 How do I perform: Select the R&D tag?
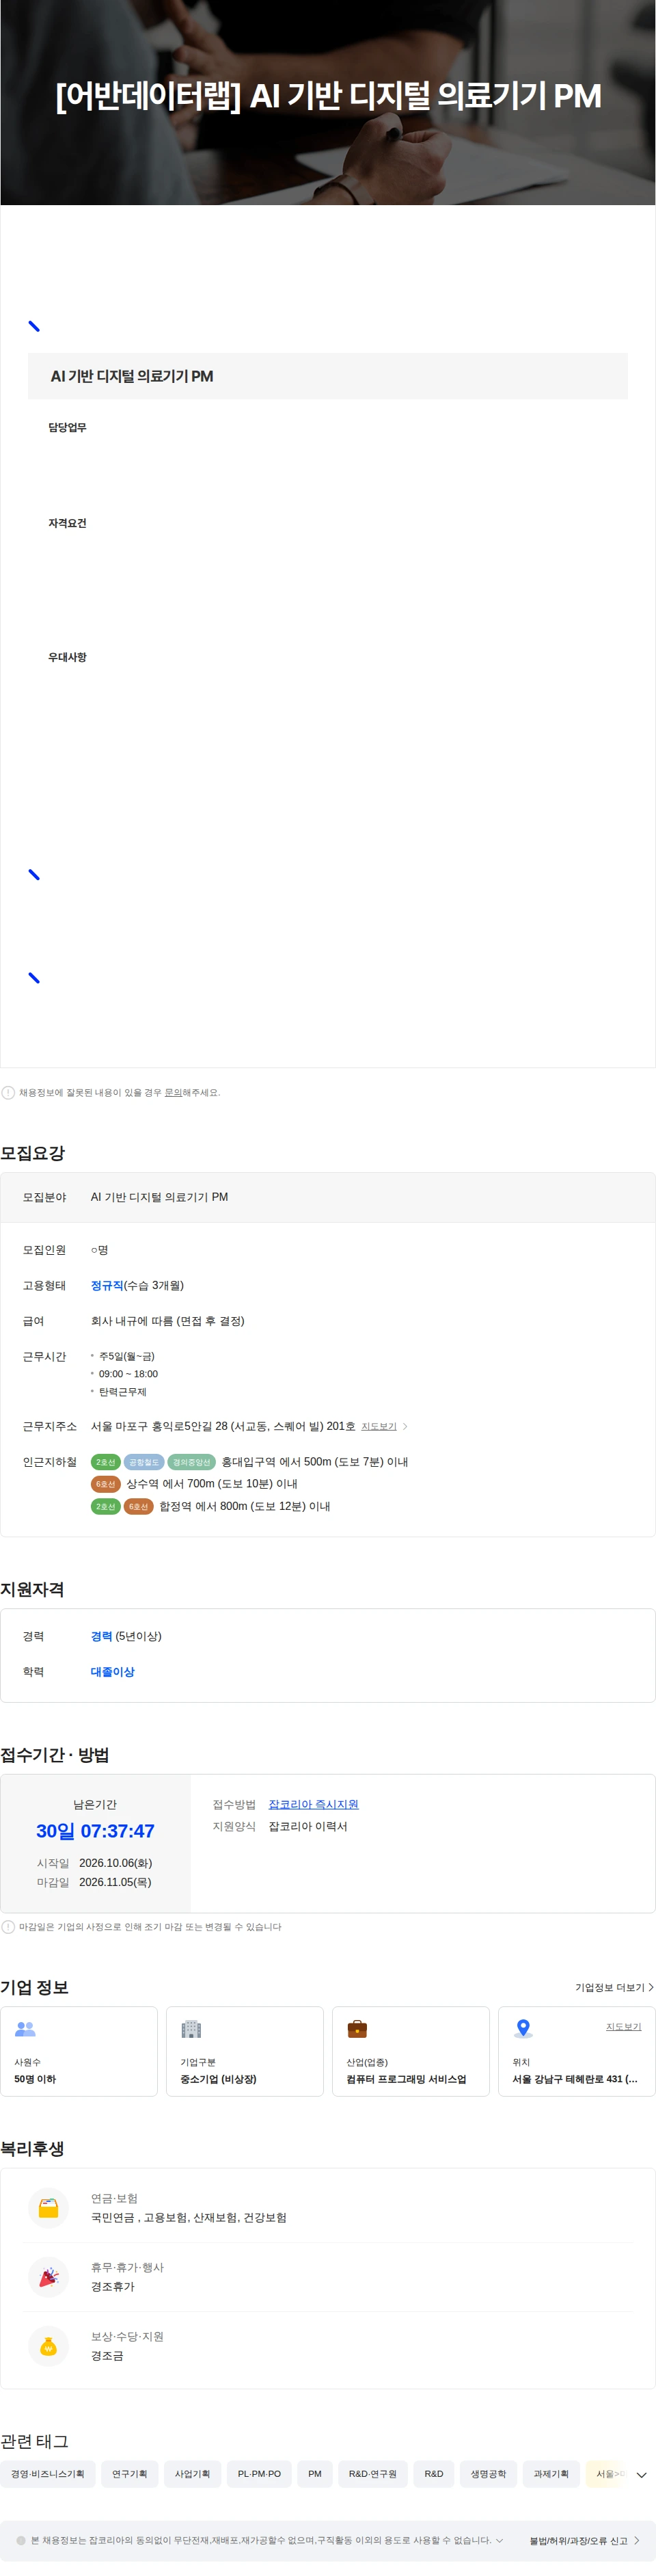(x=434, y=2474)
